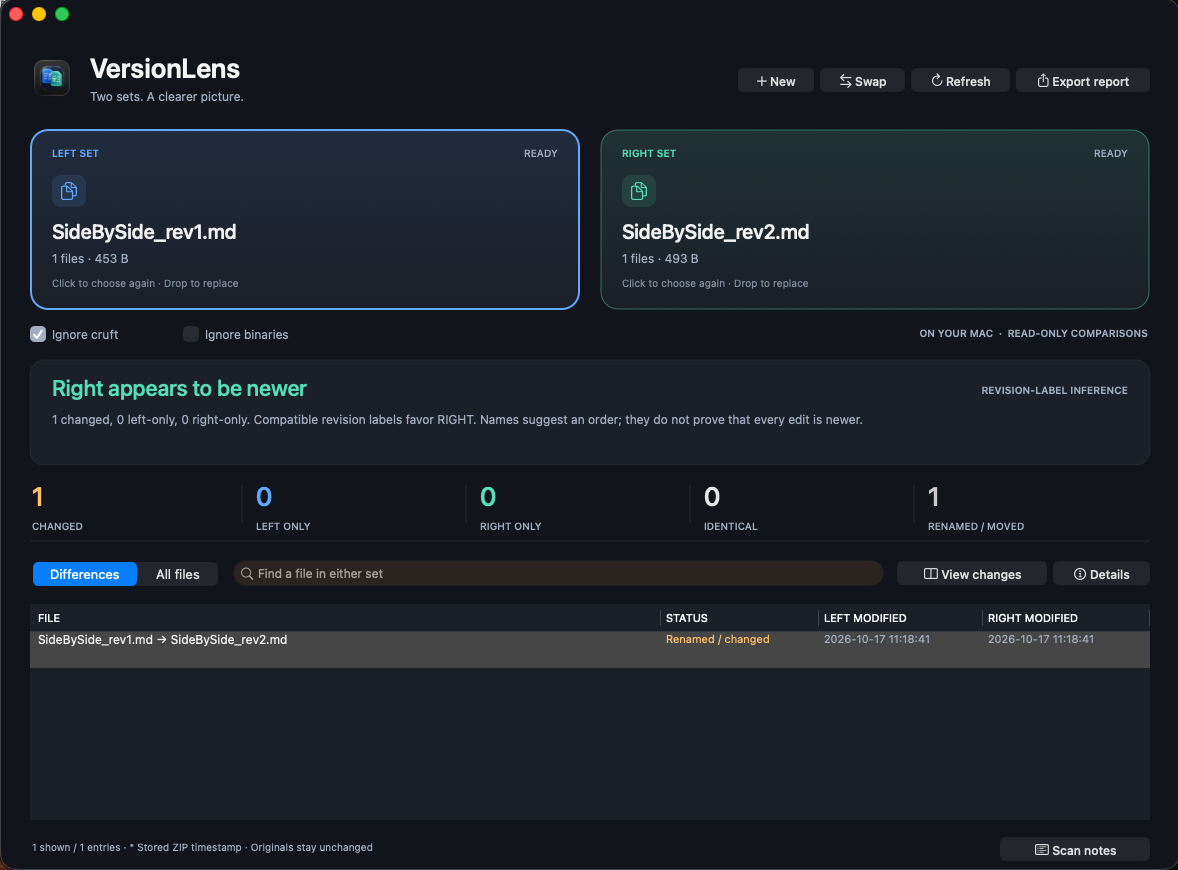Click the CHANGED count stat

(x=57, y=508)
